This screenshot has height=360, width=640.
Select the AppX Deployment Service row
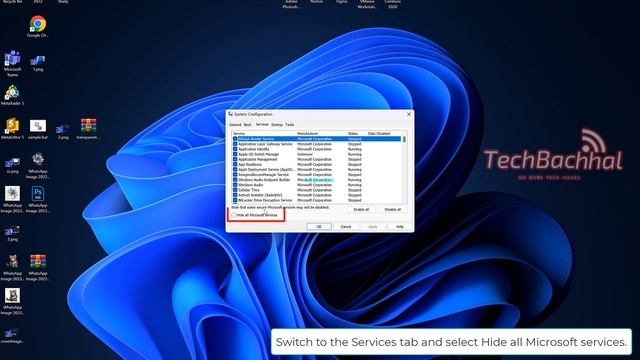pyautogui.click(x=317, y=169)
